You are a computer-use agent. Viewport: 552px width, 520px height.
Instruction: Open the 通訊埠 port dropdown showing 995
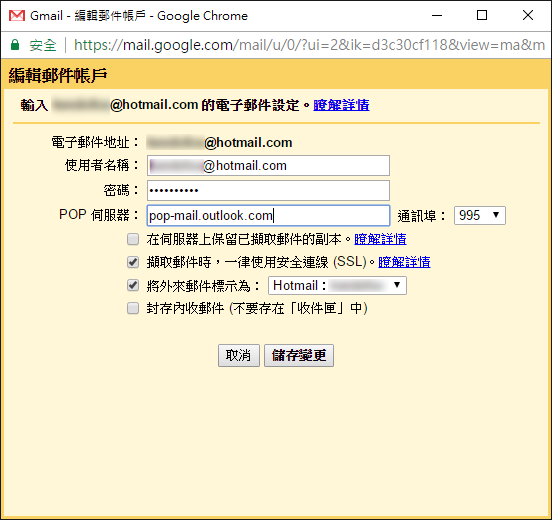click(x=480, y=215)
